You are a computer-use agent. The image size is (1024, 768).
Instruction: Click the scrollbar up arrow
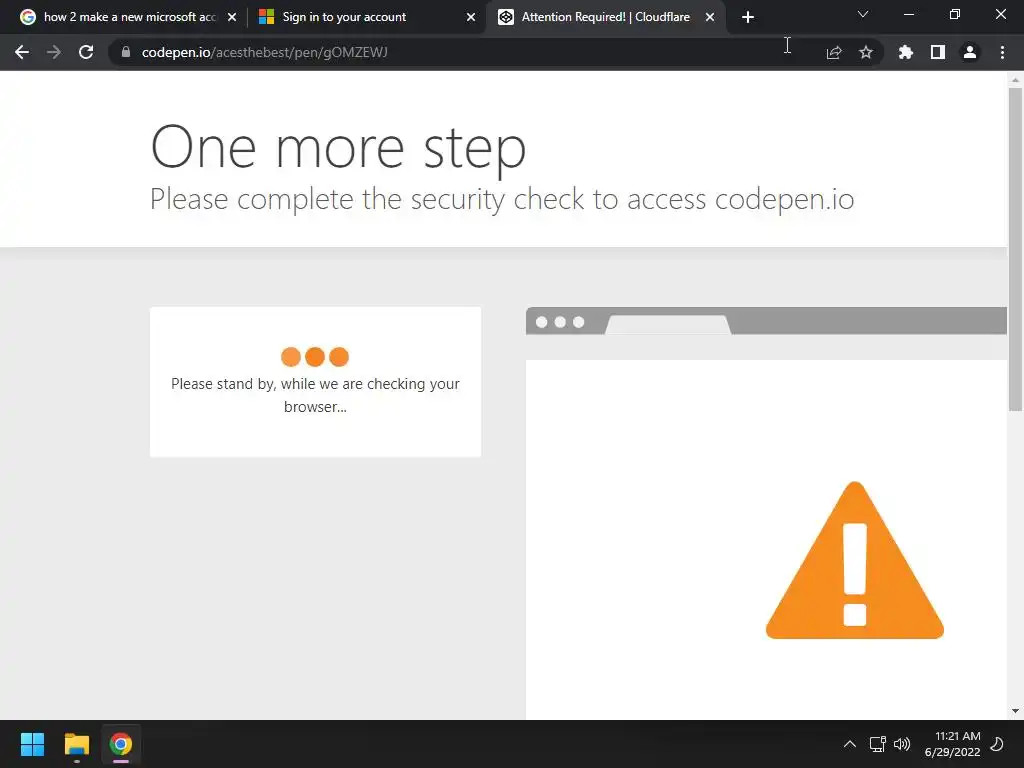coord(1015,80)
